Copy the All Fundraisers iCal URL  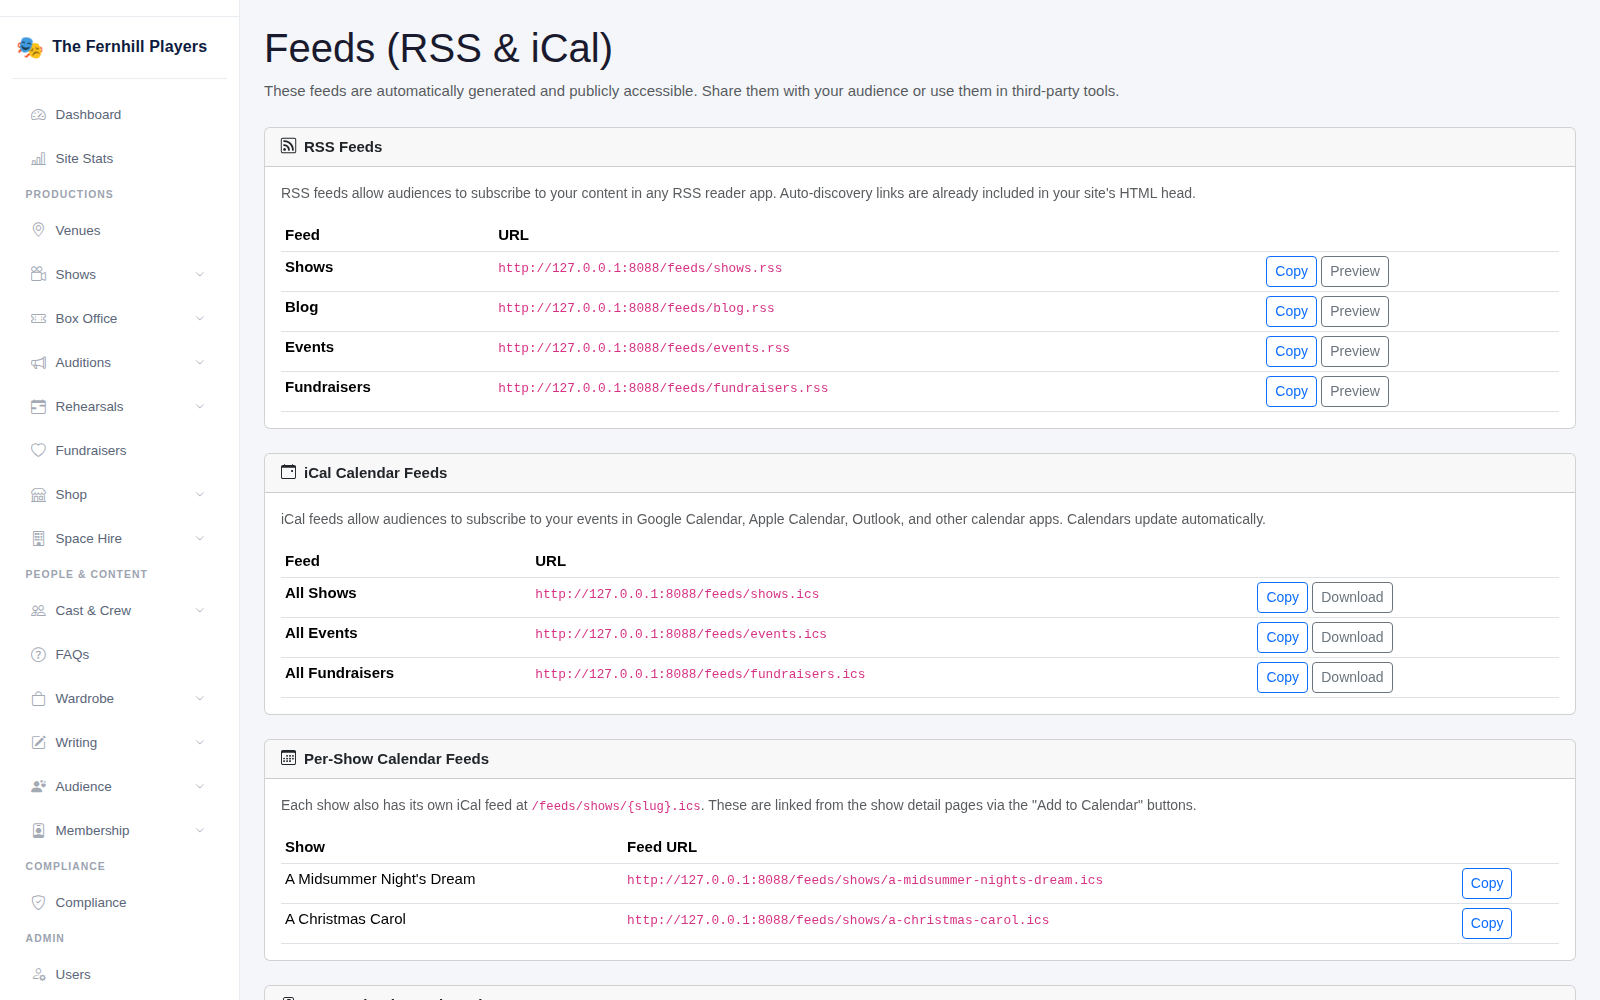1282,677
